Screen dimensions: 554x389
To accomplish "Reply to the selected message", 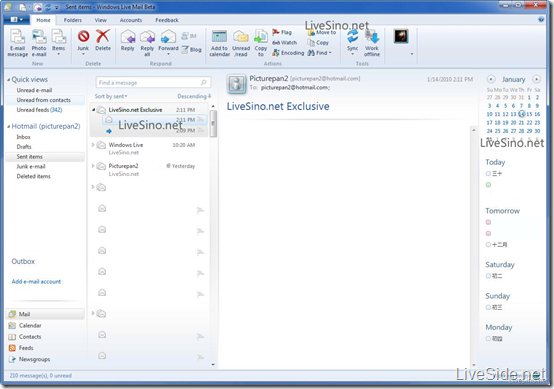I will click(x=128, y=40).
